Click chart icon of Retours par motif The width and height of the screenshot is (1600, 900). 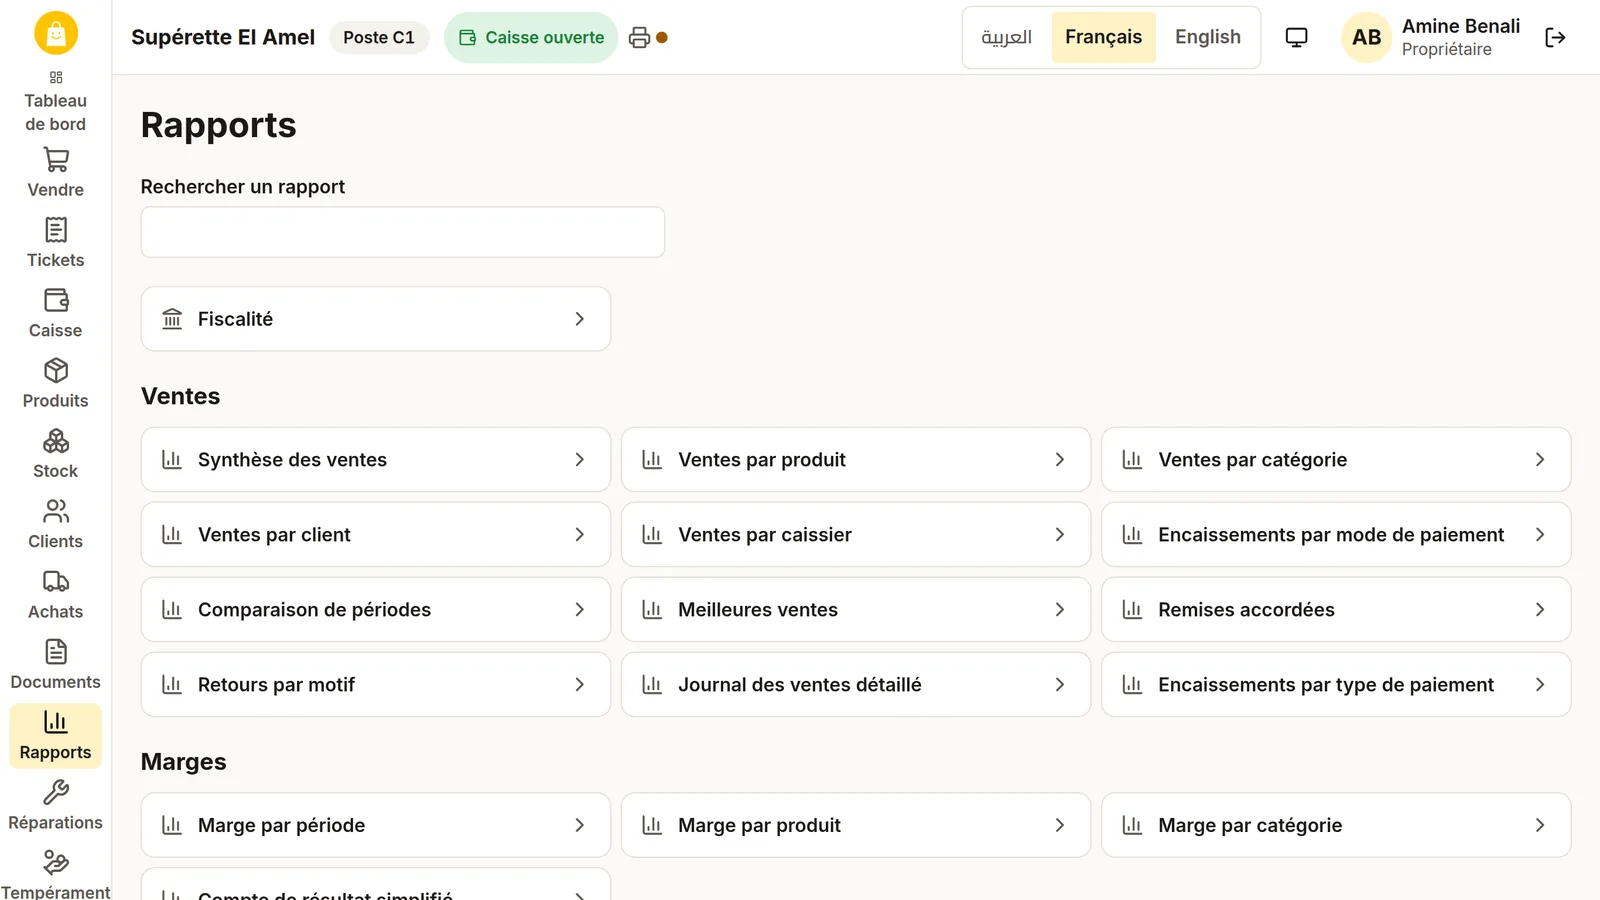(x=172, y=685)
